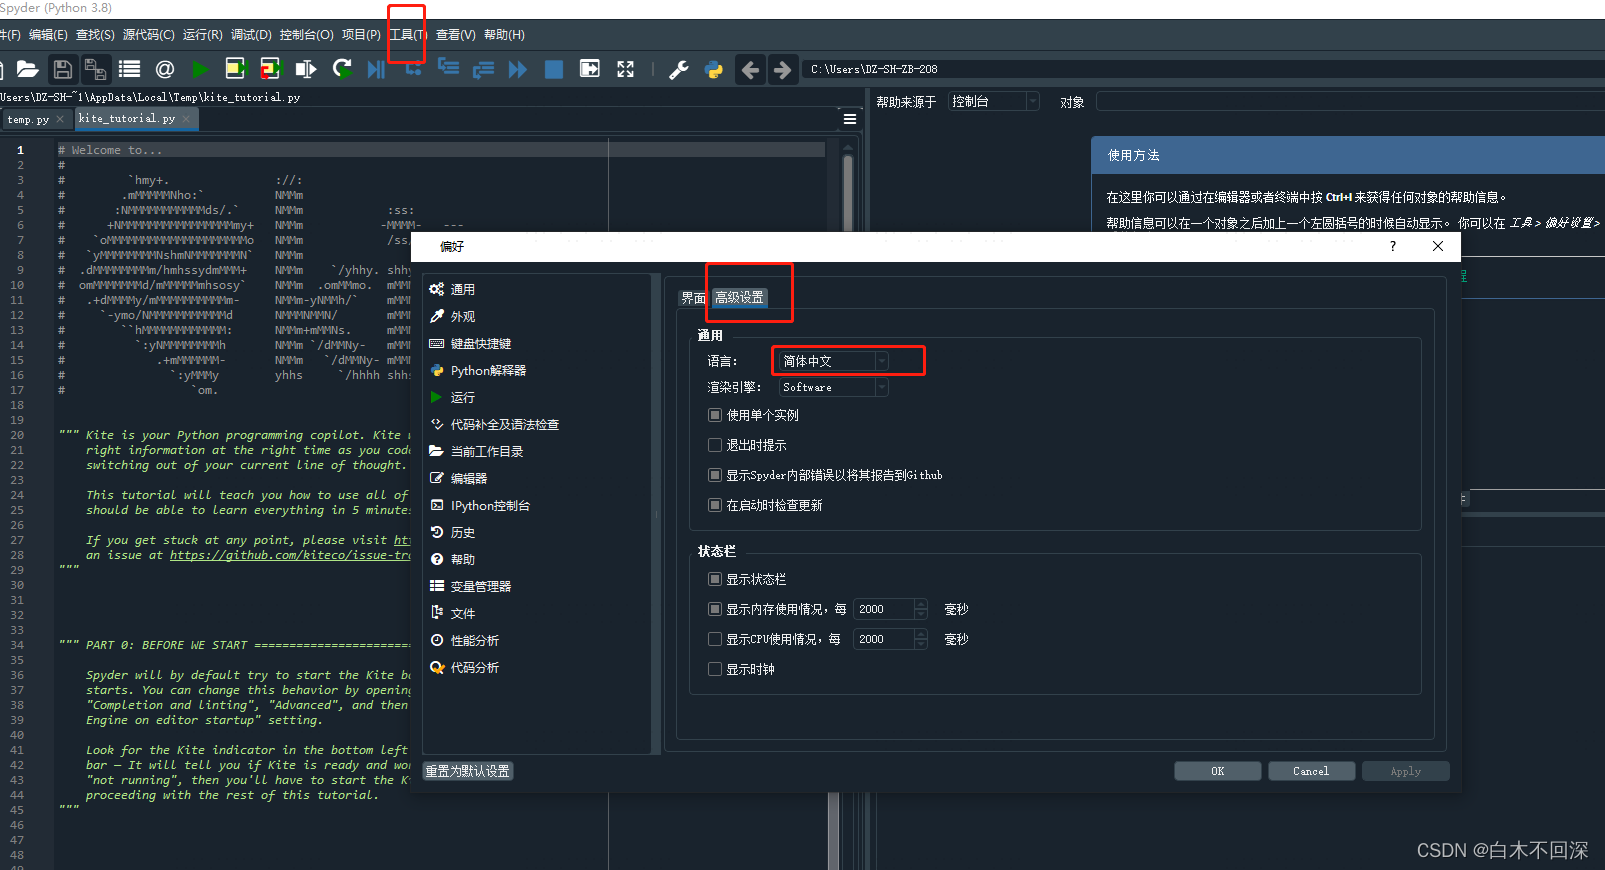
Task: Click the question mark help button in the 偏好 dialog
Action: pos(1392,246)
